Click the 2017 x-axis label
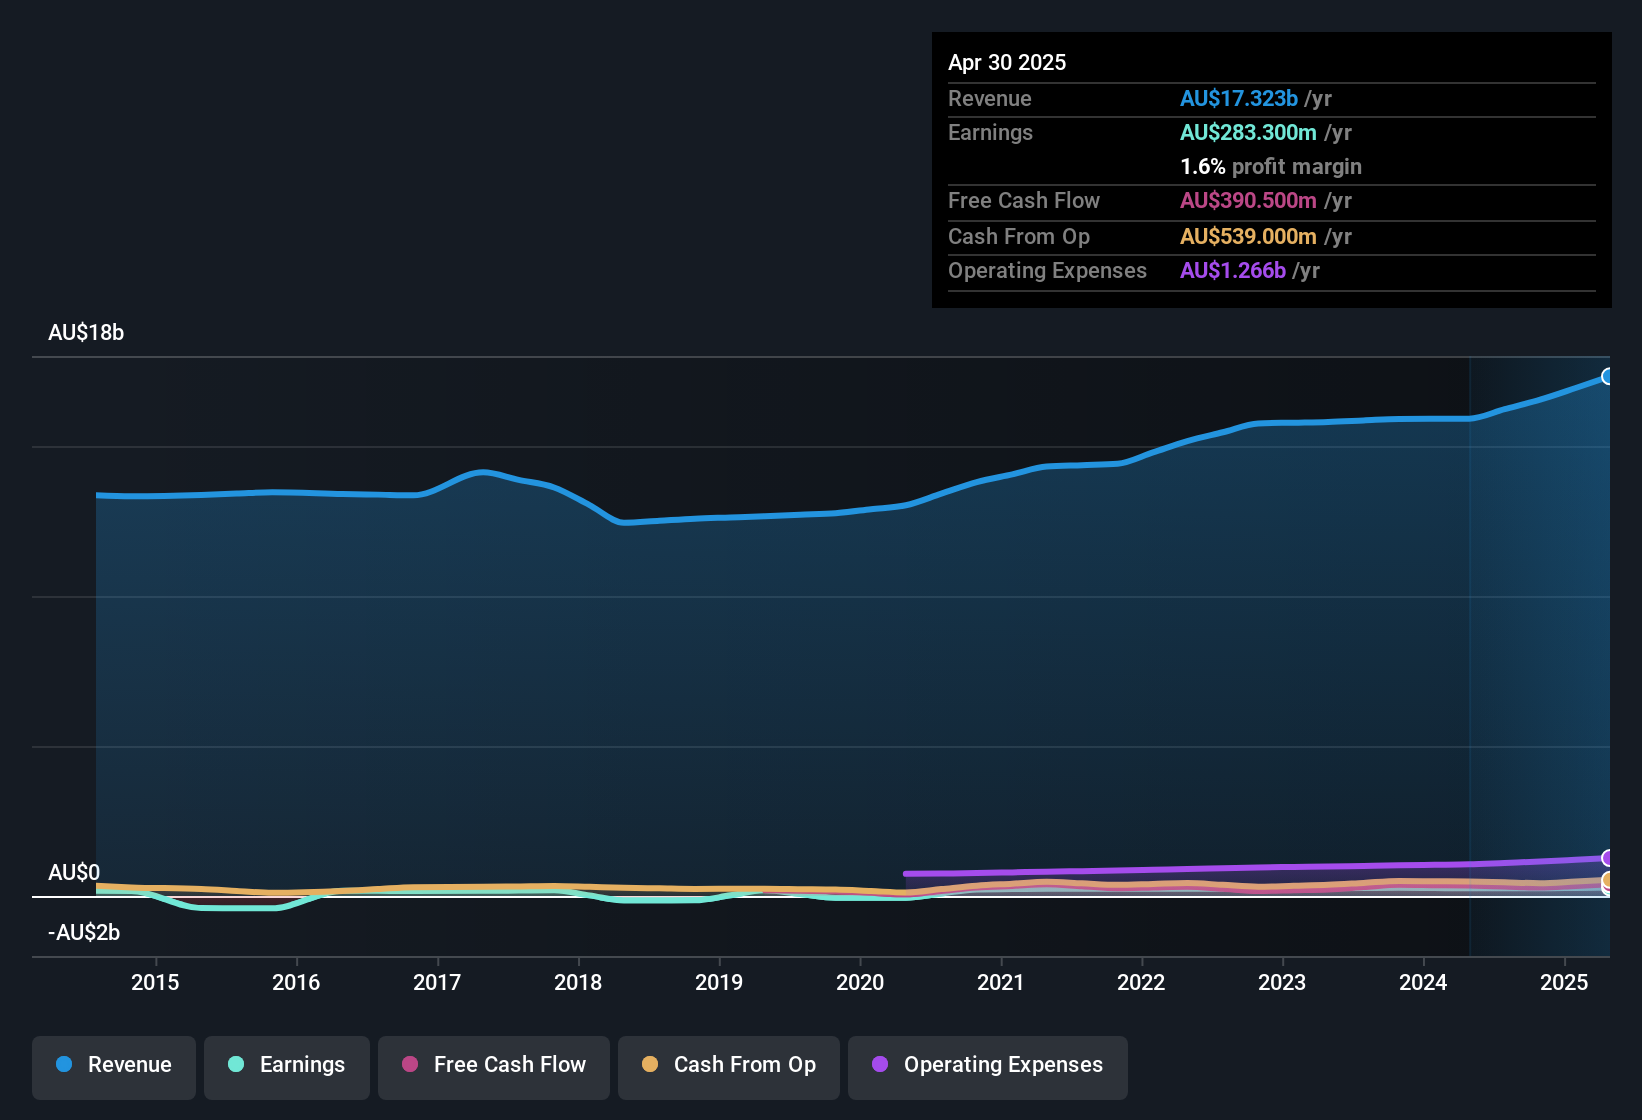1642x1120 pixels. [x=437, y=982]
